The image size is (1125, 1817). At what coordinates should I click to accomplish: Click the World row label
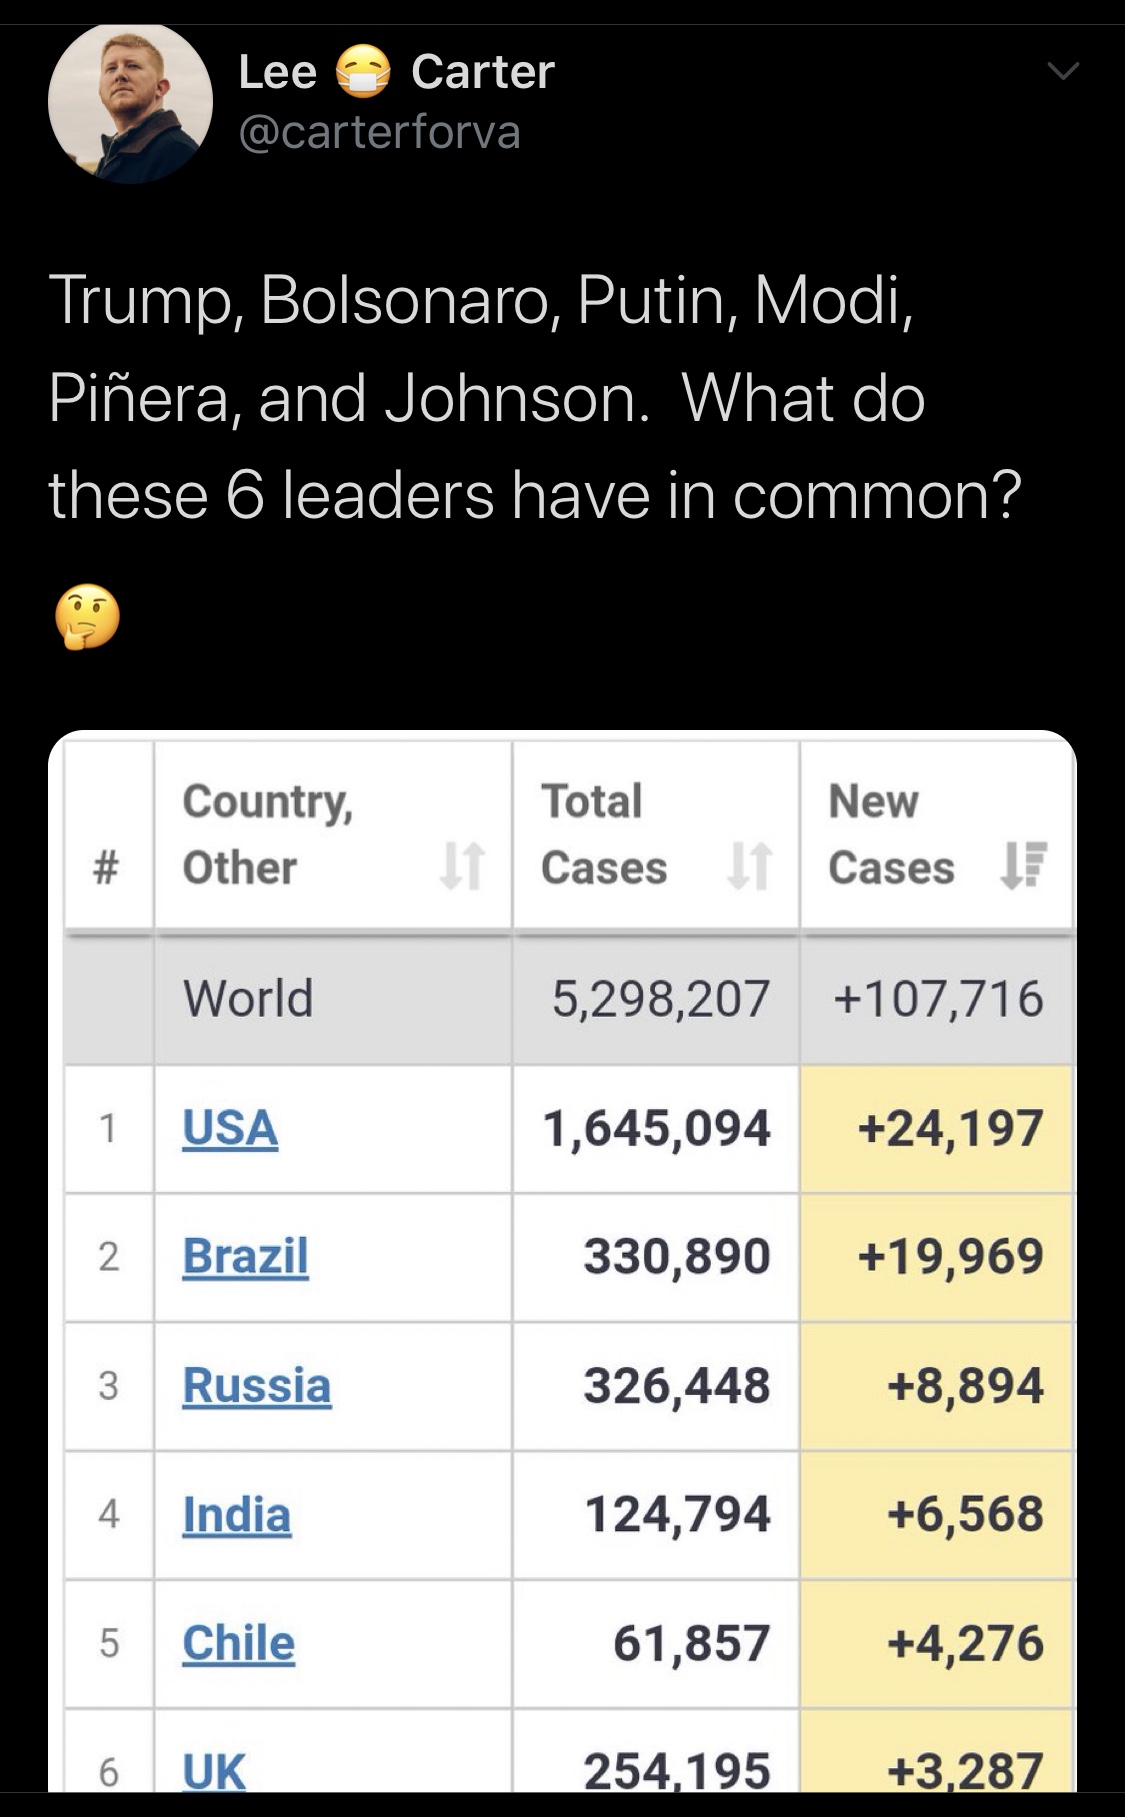tap(248, 998)
